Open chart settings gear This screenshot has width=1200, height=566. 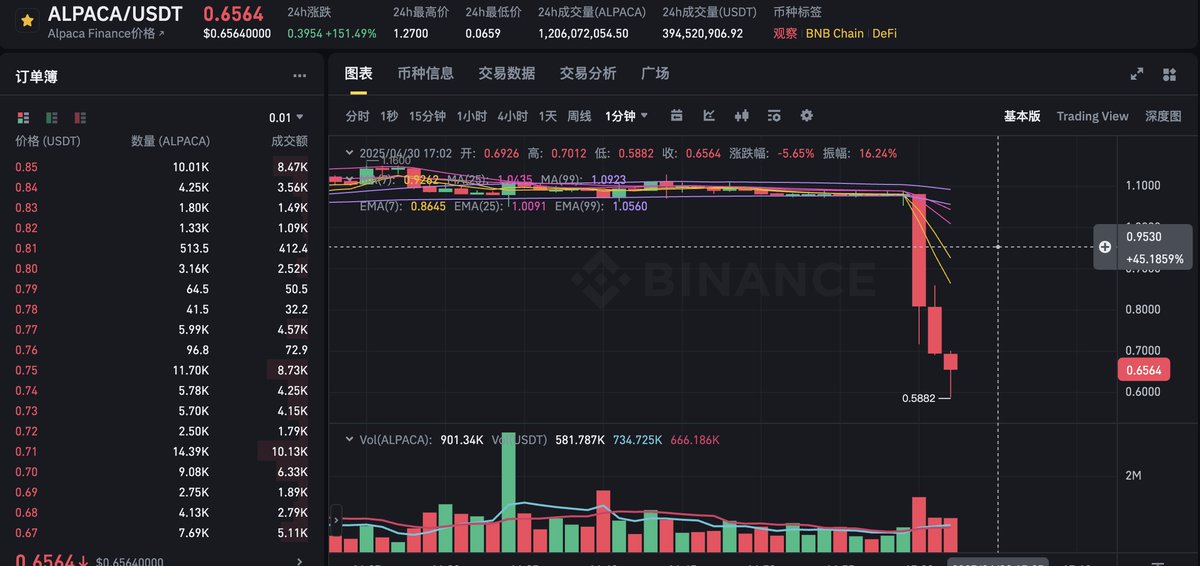(x=806, y=116)
